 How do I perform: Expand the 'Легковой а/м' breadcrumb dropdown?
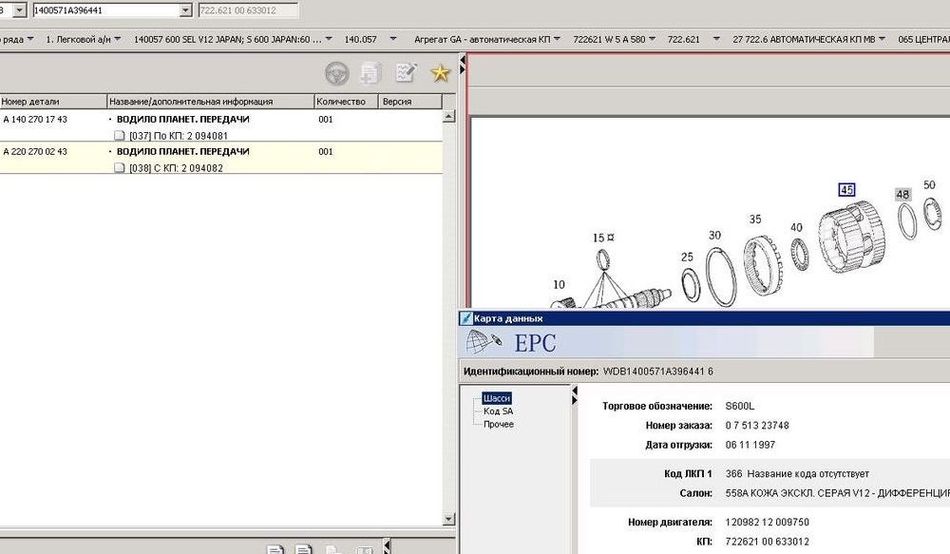click(x=118, y=40)
